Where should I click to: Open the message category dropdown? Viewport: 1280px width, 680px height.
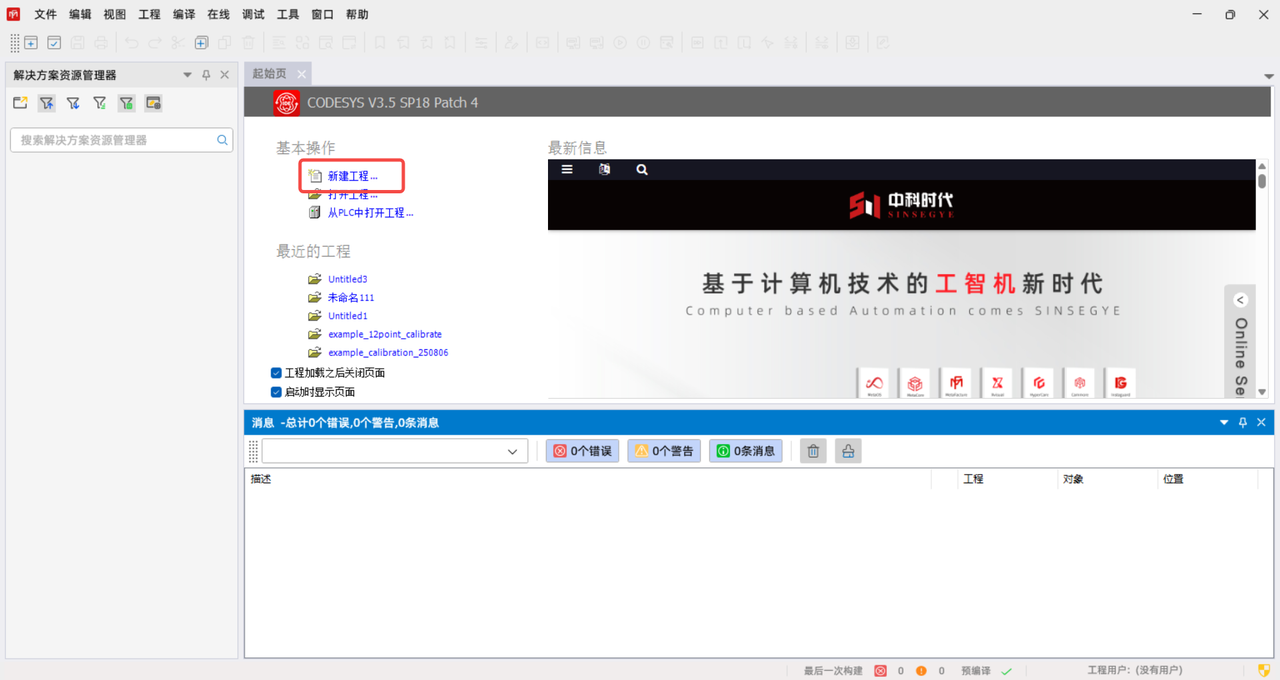[x=512, y=452]
